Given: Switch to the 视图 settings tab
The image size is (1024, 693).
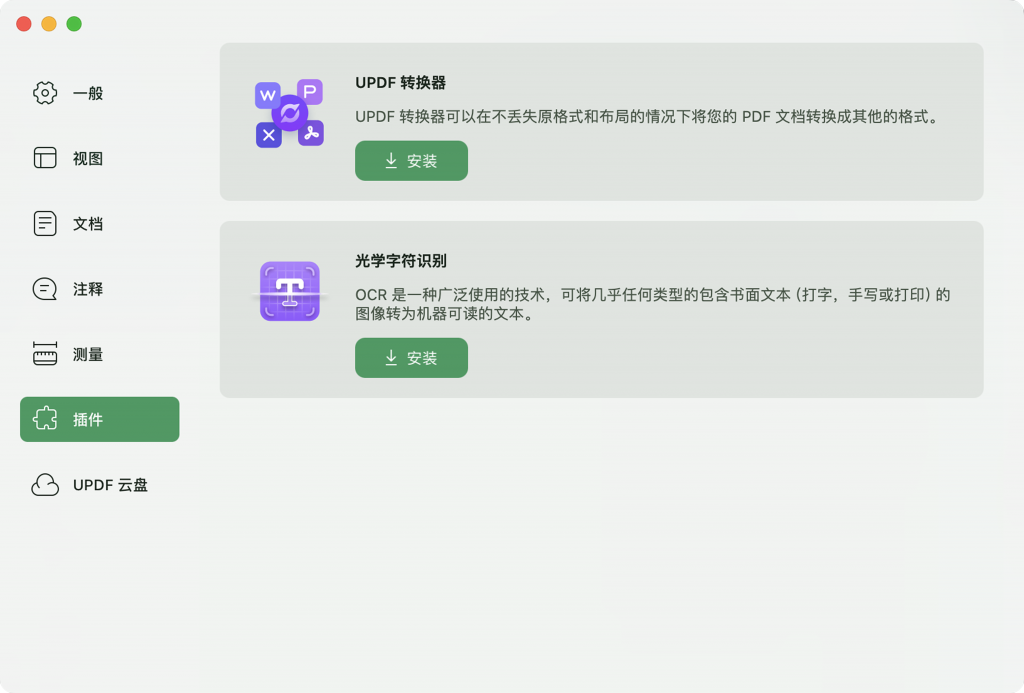Looking at the screenshot, I should (88, 158).
